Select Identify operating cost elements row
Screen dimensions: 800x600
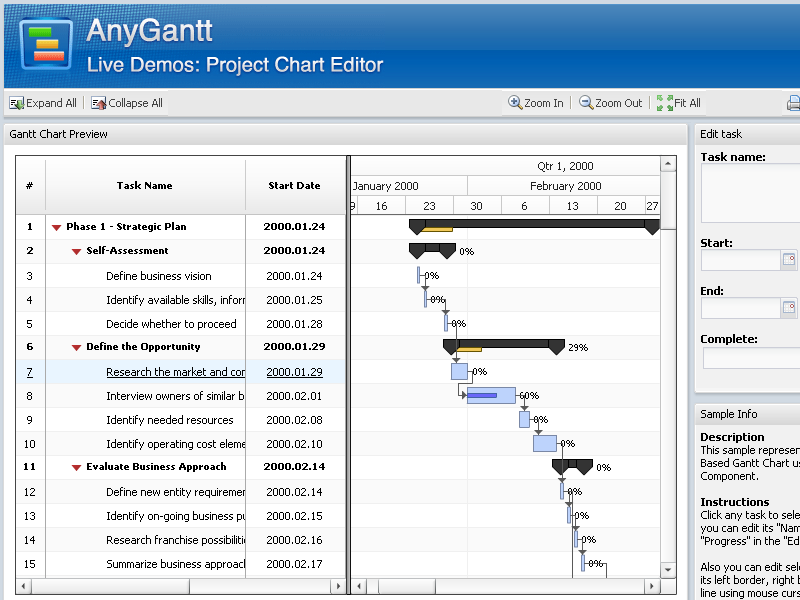pyautogui.click(x=181, y=444)
